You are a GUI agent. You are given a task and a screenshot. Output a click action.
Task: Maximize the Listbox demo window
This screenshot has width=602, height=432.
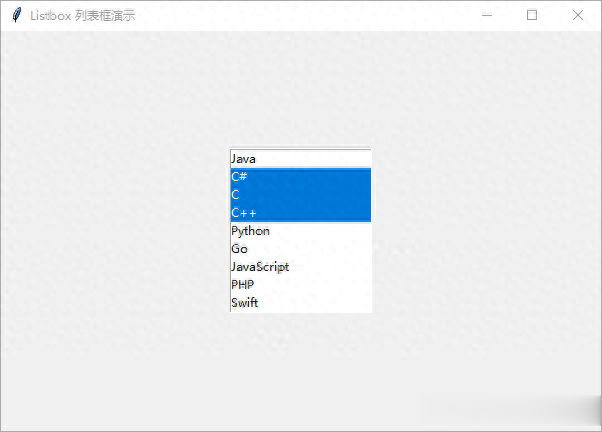click(x=532, y=15)
